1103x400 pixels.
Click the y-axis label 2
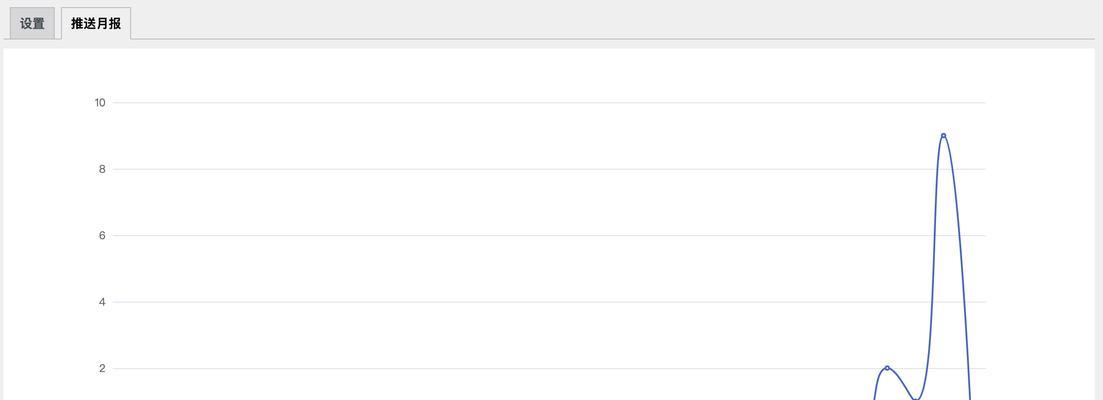click(x=103, y=368)
